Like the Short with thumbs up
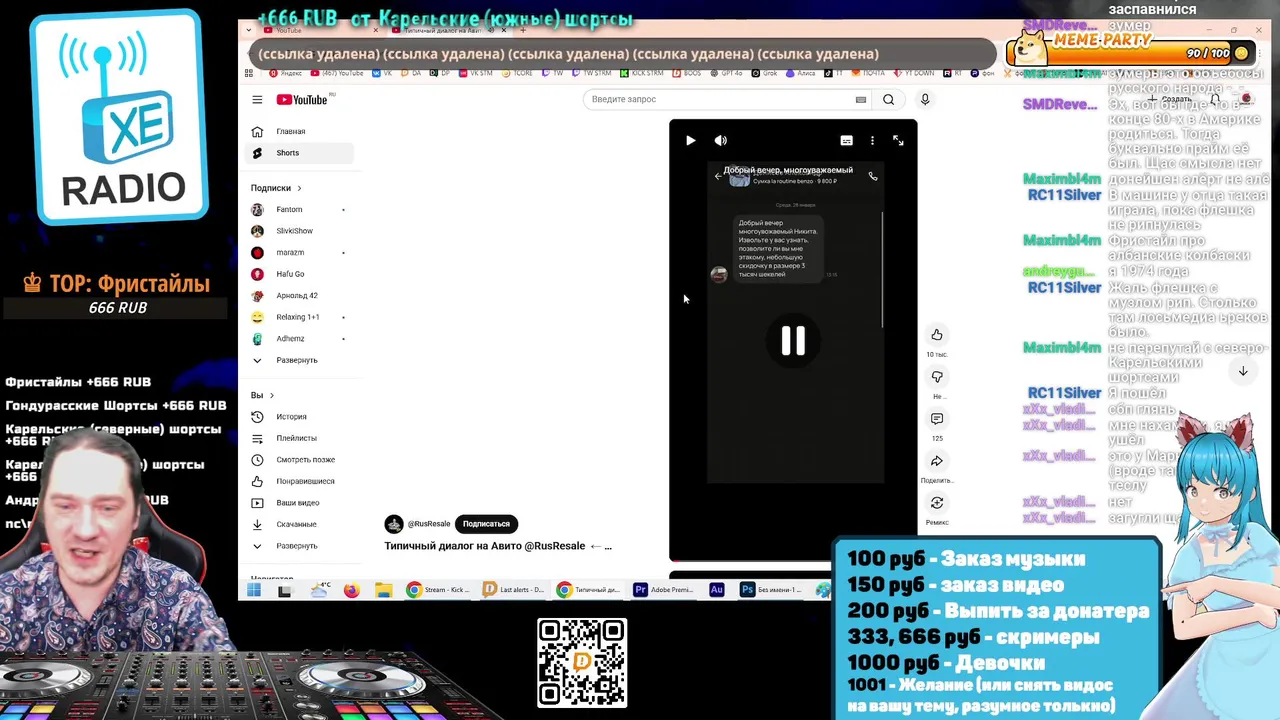 pyautogui.click(x=937, y=335)
